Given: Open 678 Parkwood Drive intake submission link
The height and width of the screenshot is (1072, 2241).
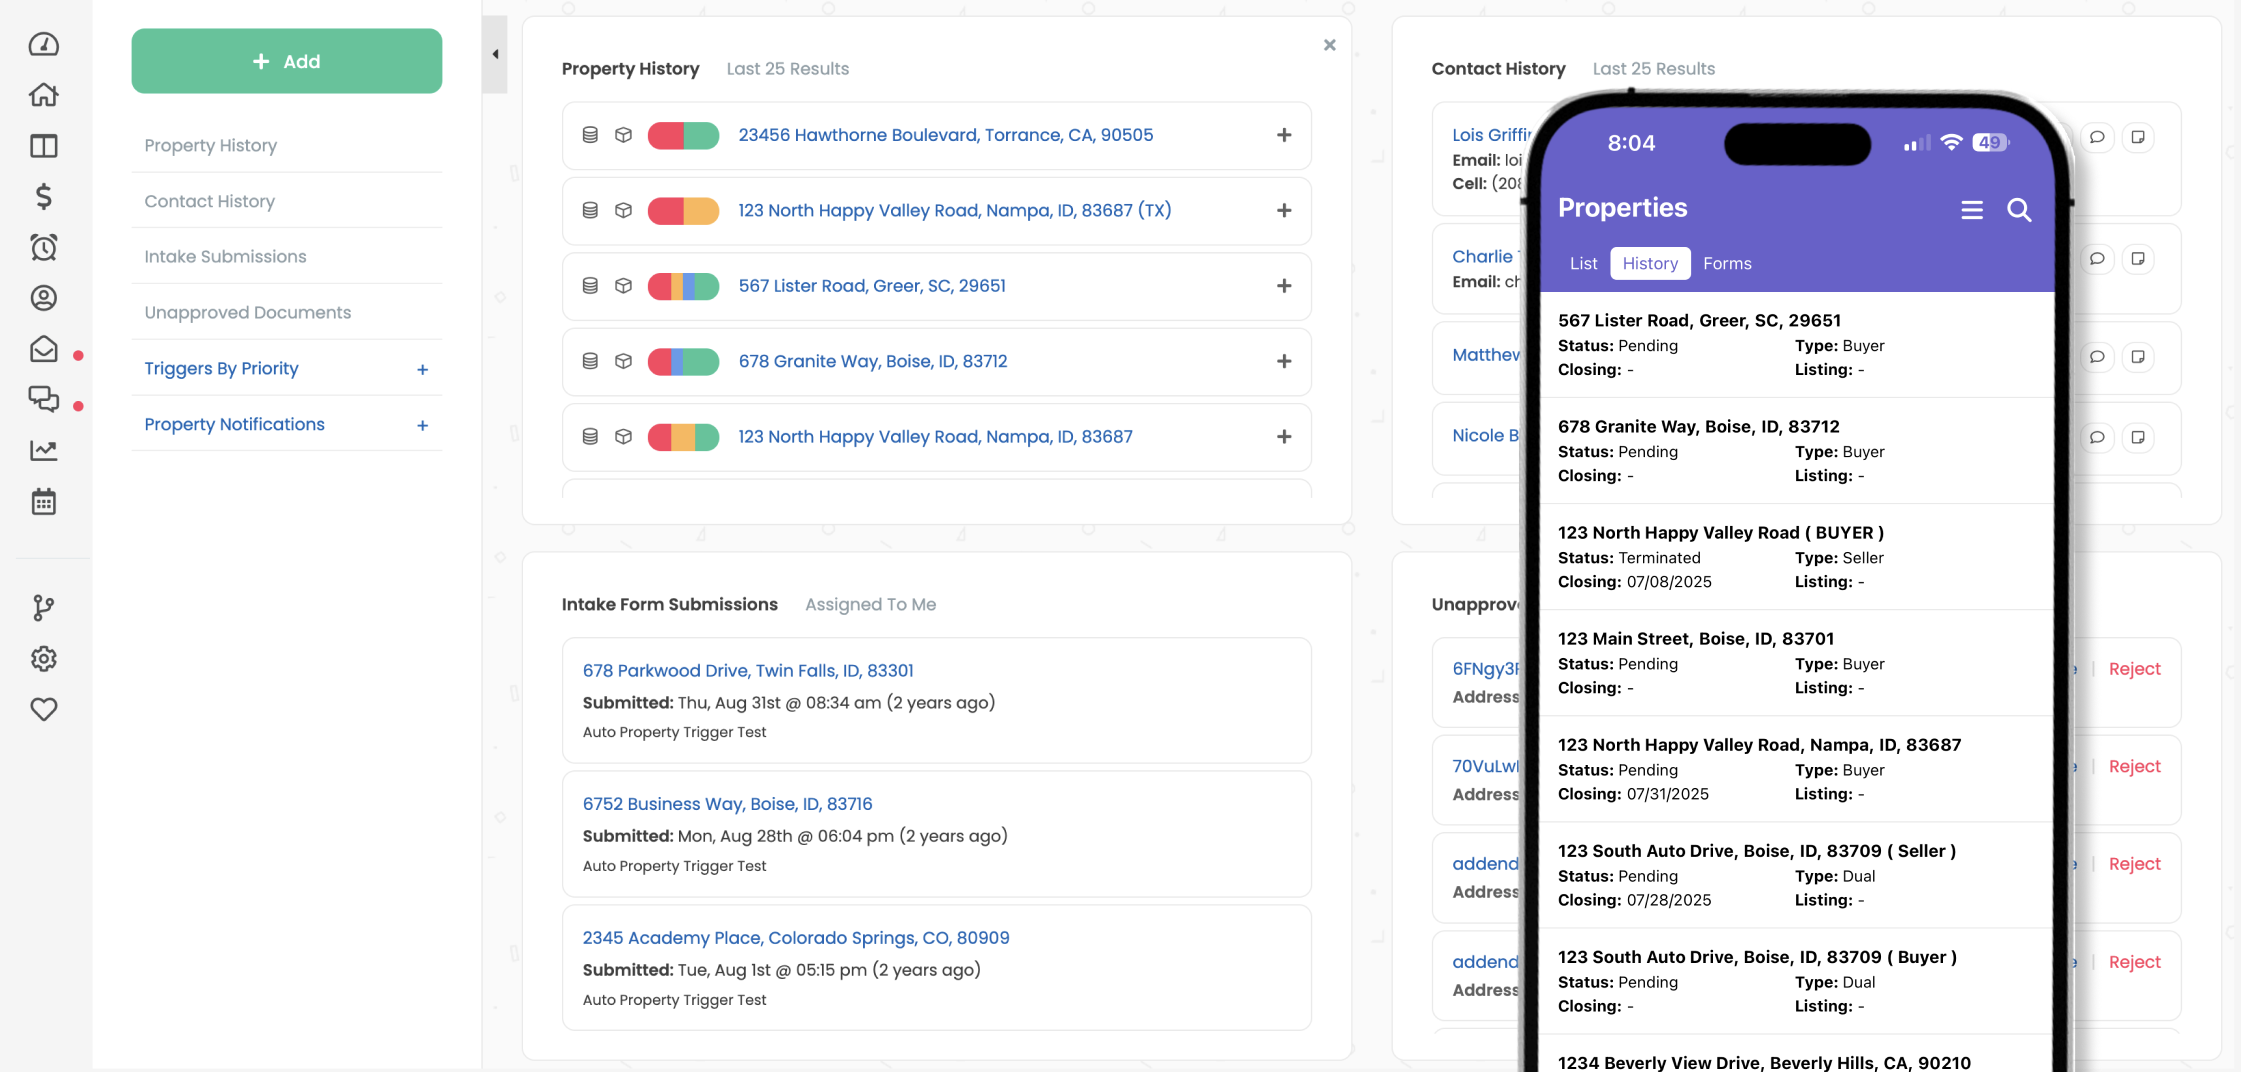Looking at the screenshot, I should (747, 670).
